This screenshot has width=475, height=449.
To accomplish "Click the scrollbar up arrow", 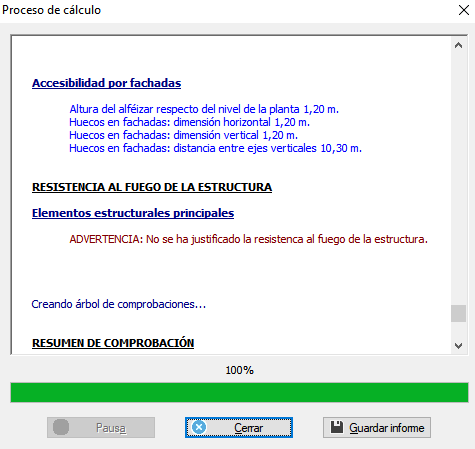I will pos(458,45).
